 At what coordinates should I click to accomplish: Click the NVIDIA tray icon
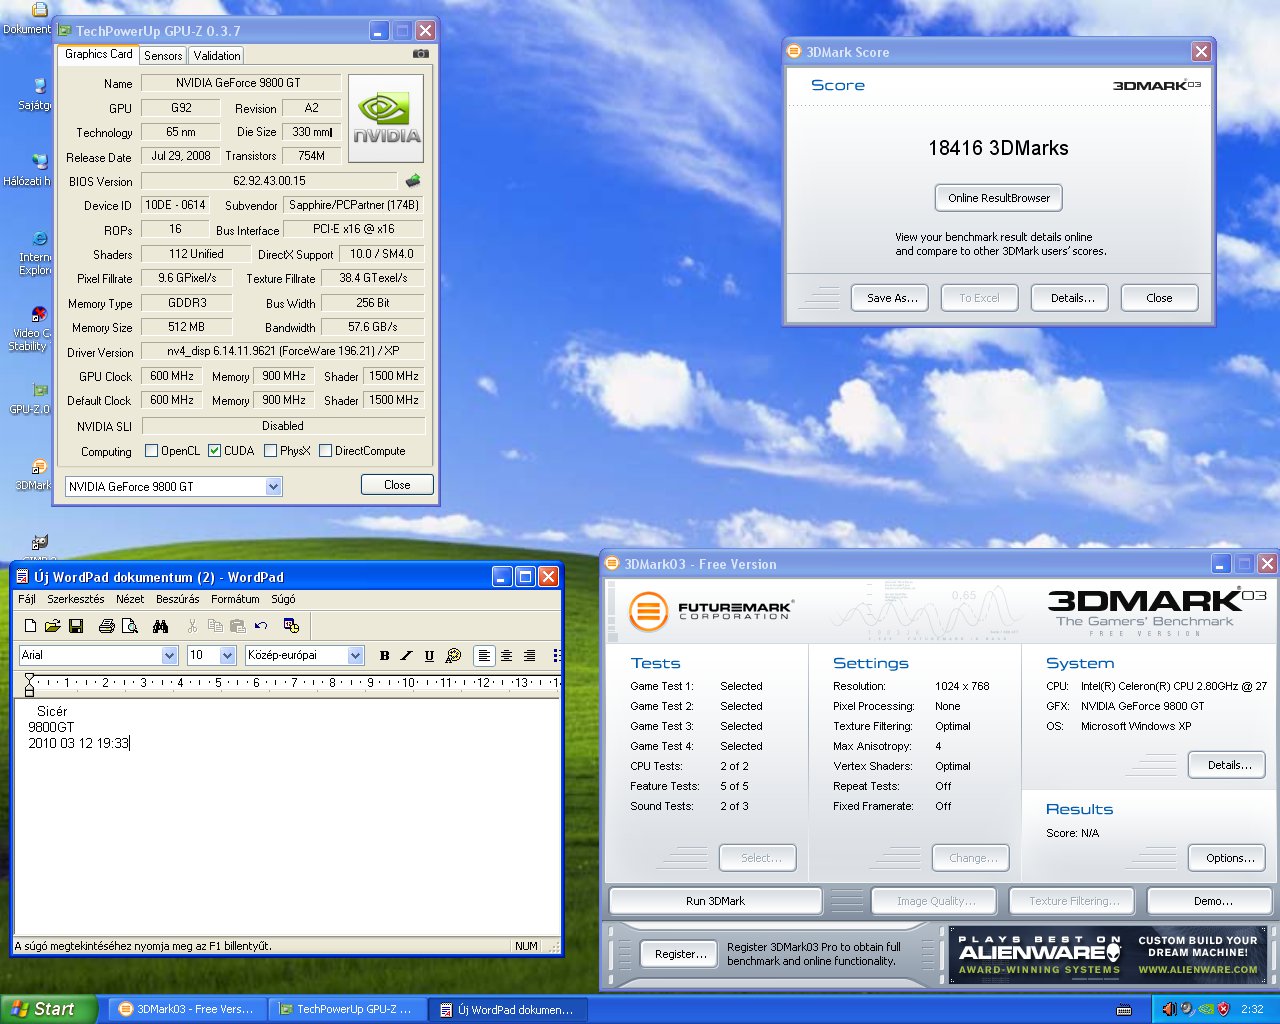coord(1204,1009)
